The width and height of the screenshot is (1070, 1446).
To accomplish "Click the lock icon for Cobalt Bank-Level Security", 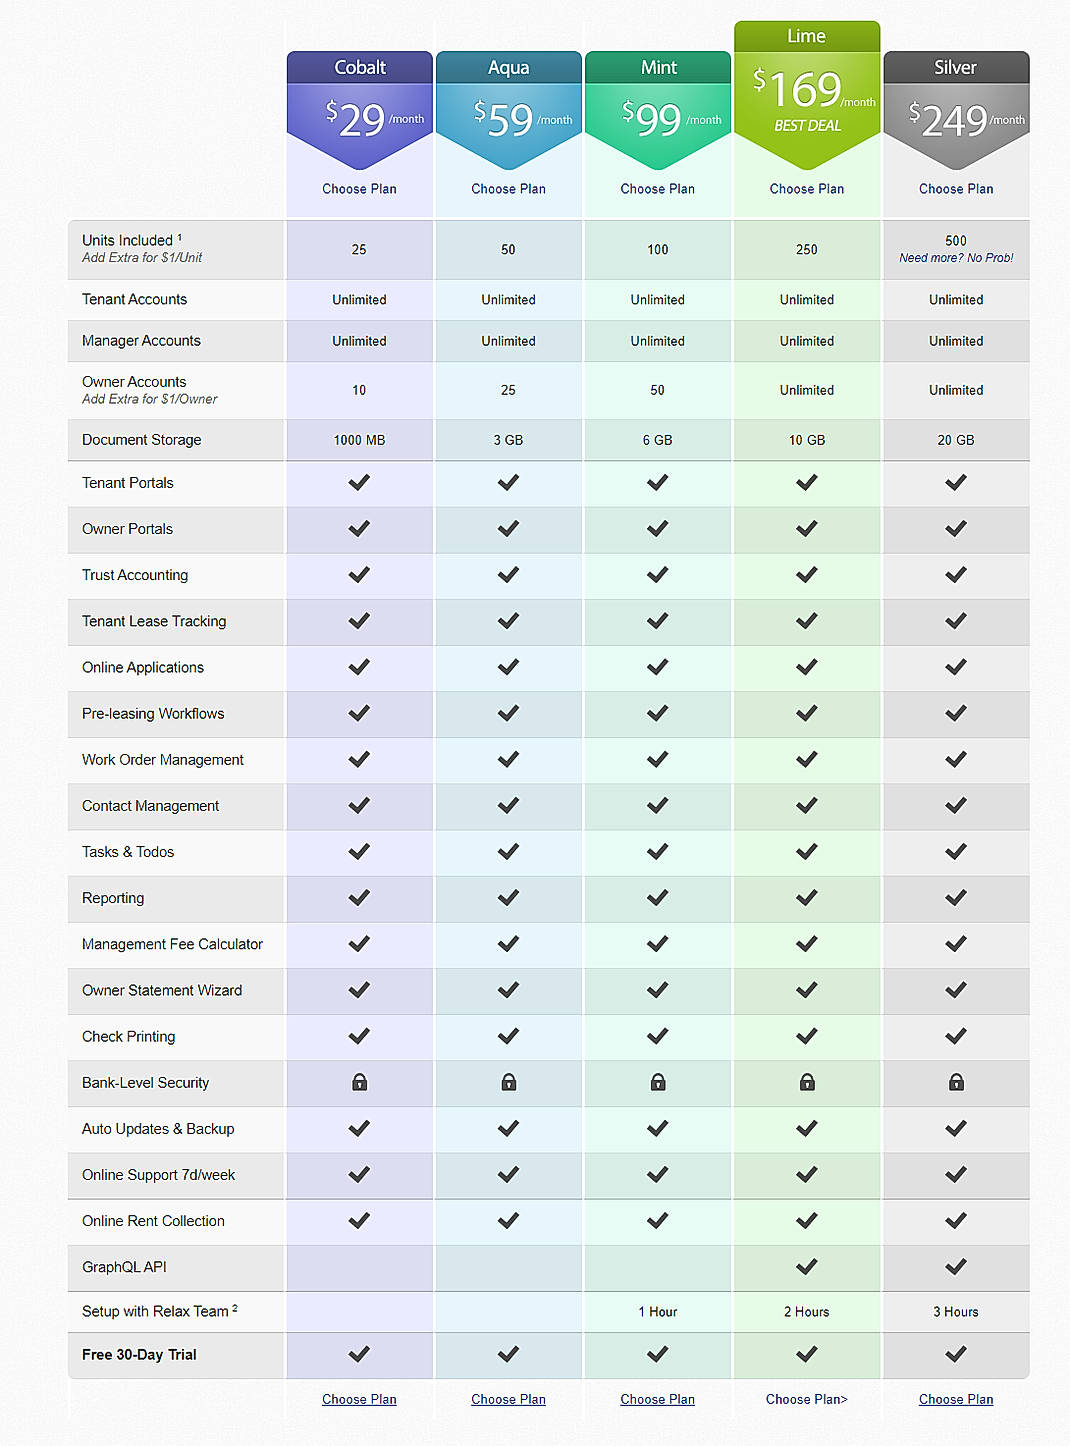I will 359,1082.
